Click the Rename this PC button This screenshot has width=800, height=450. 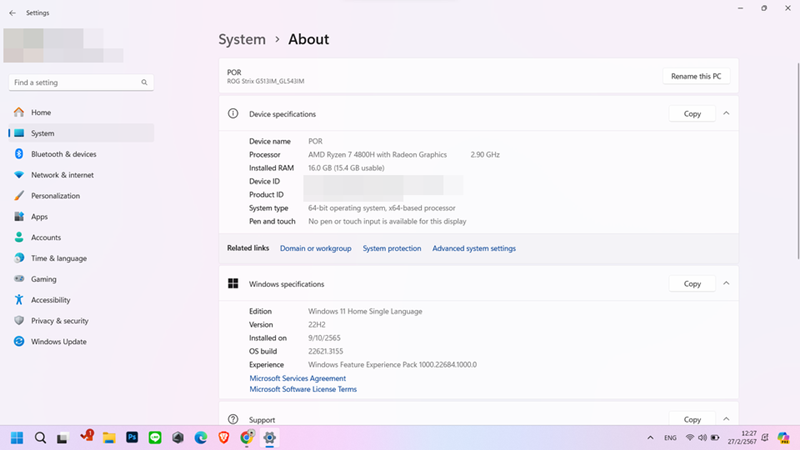tap(697, 76)
